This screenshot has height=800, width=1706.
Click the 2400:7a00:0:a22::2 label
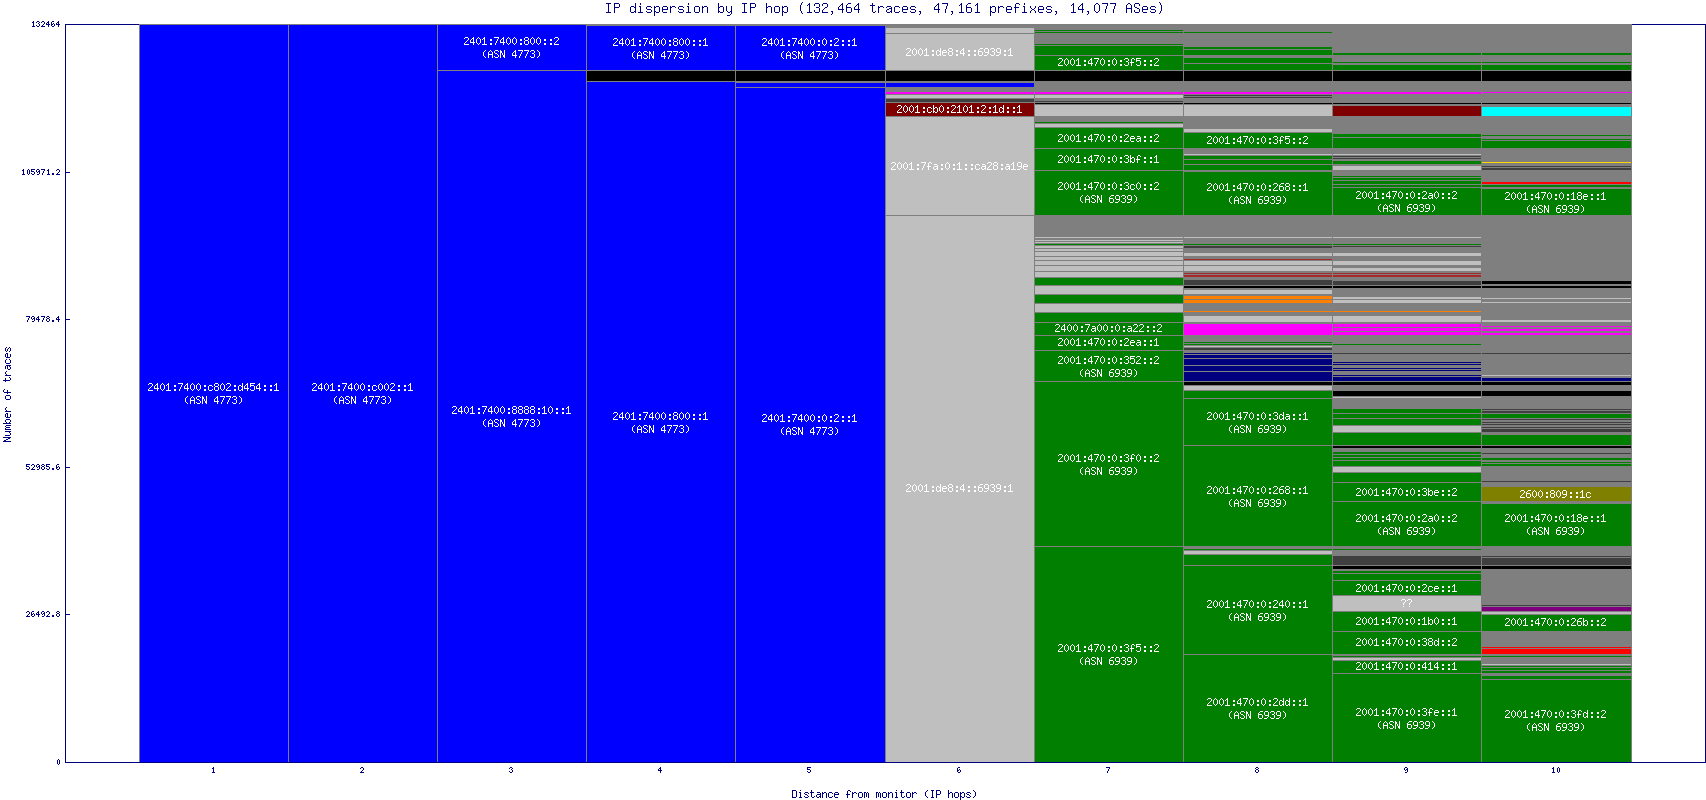[x=1108, y=328]
